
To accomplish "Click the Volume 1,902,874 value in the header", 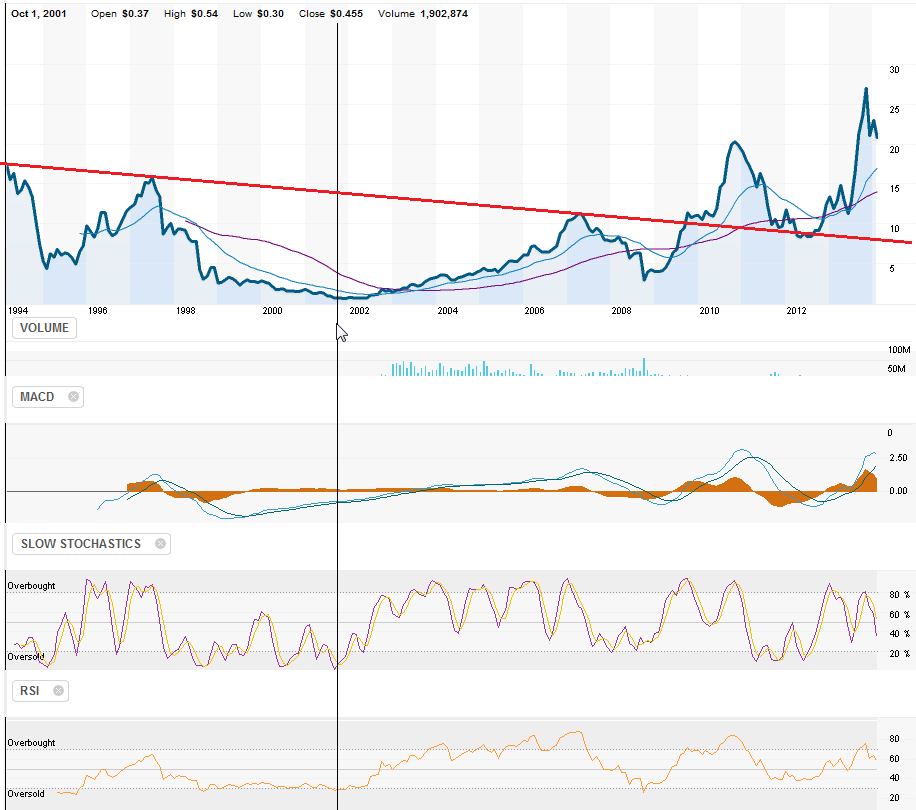I will tap(422, 14).
